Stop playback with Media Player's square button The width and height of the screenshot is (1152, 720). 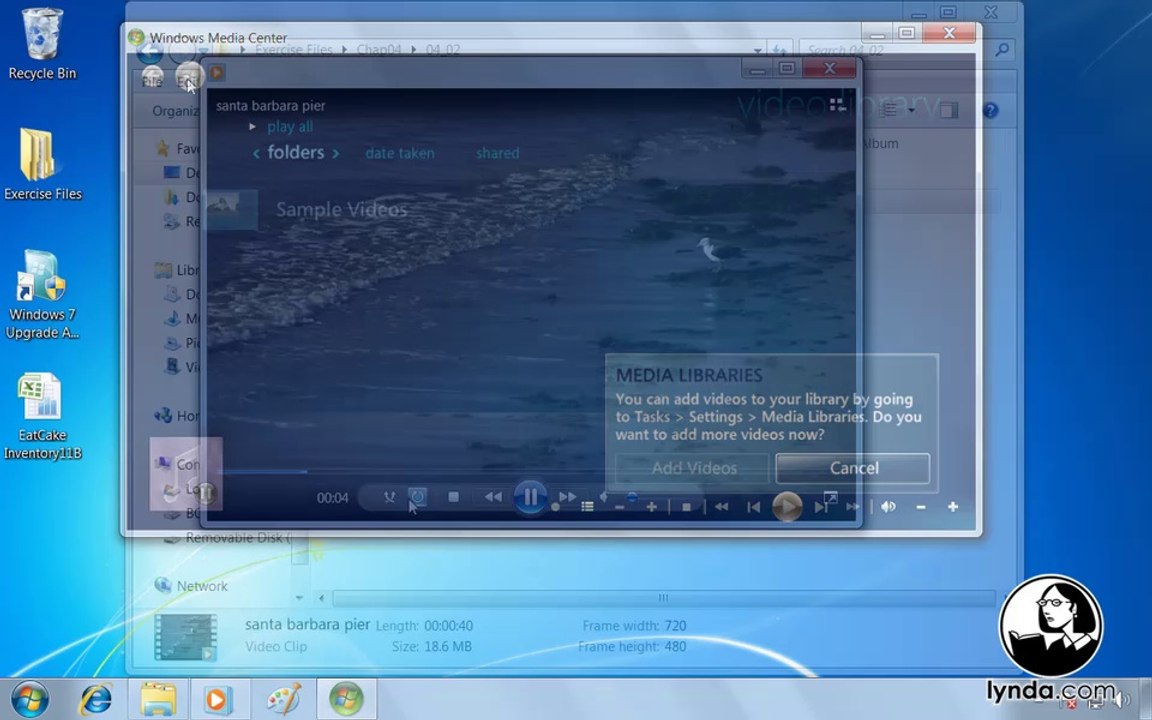453,497
